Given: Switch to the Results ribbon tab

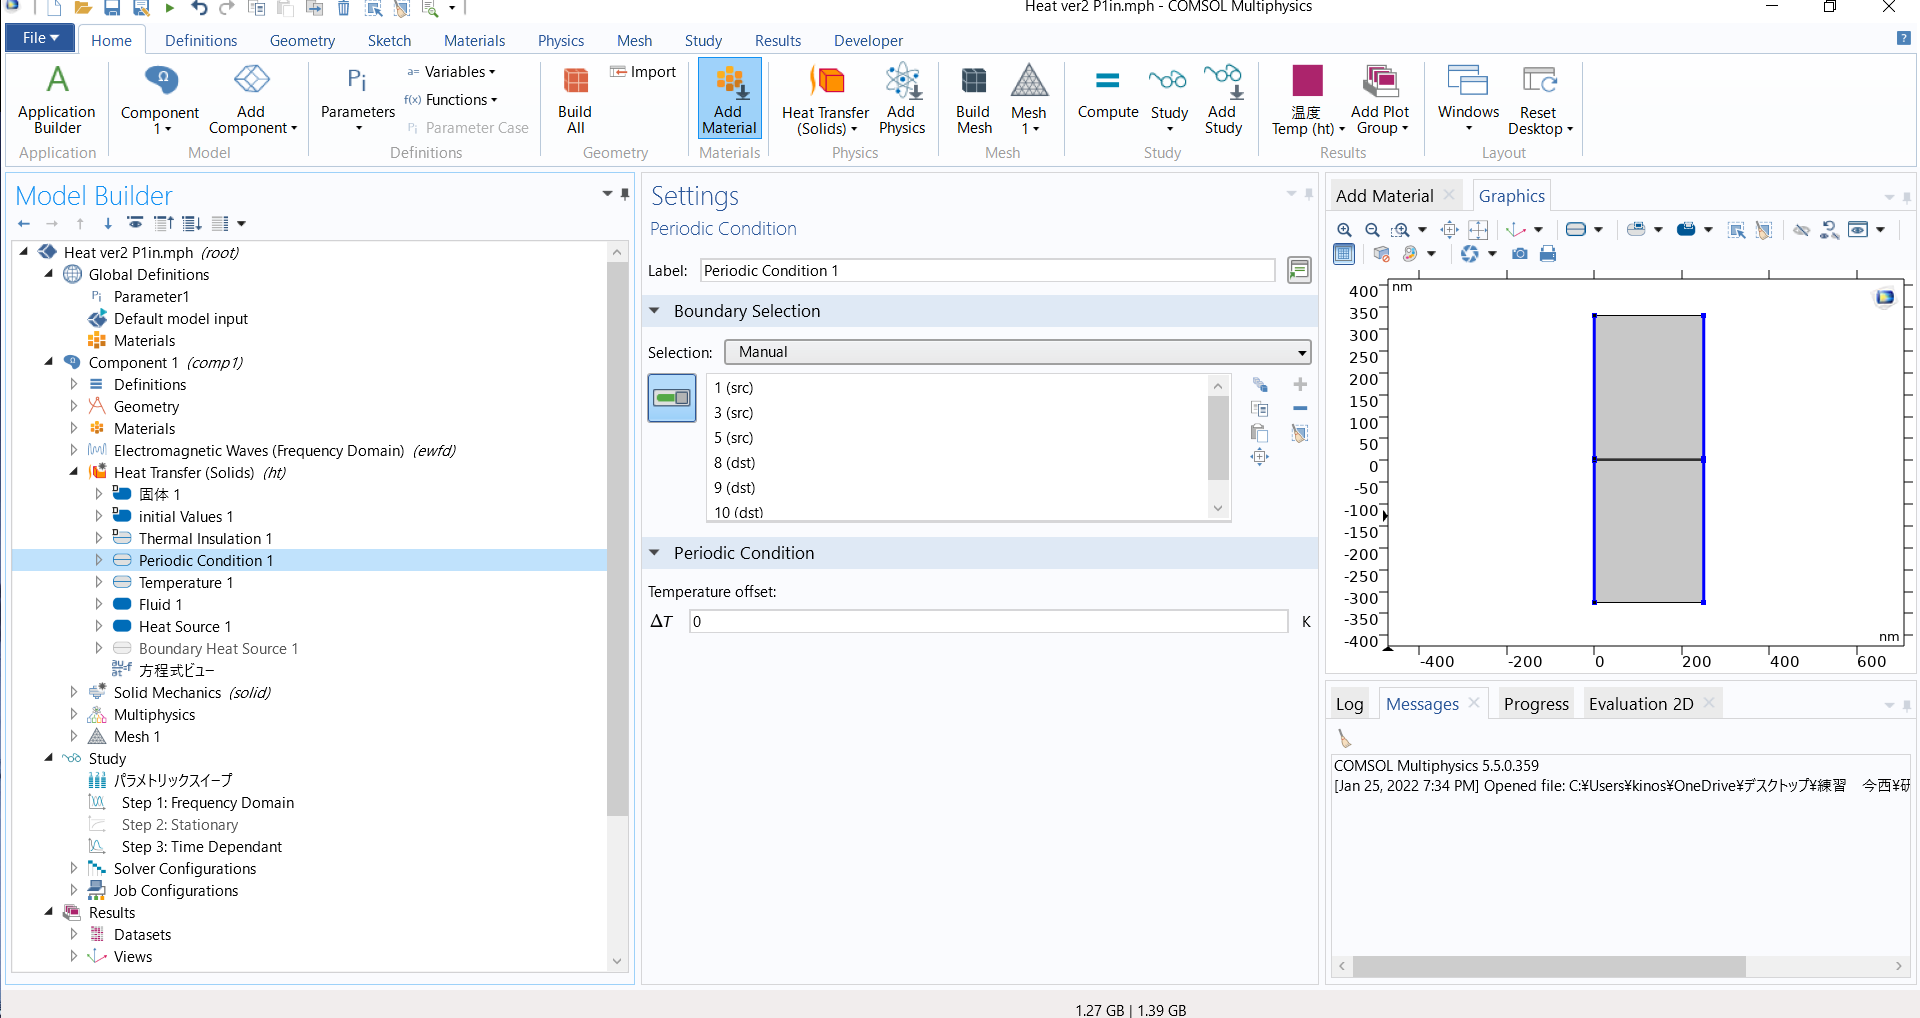Looking at the screenshot, I should (x=778, y=41).
